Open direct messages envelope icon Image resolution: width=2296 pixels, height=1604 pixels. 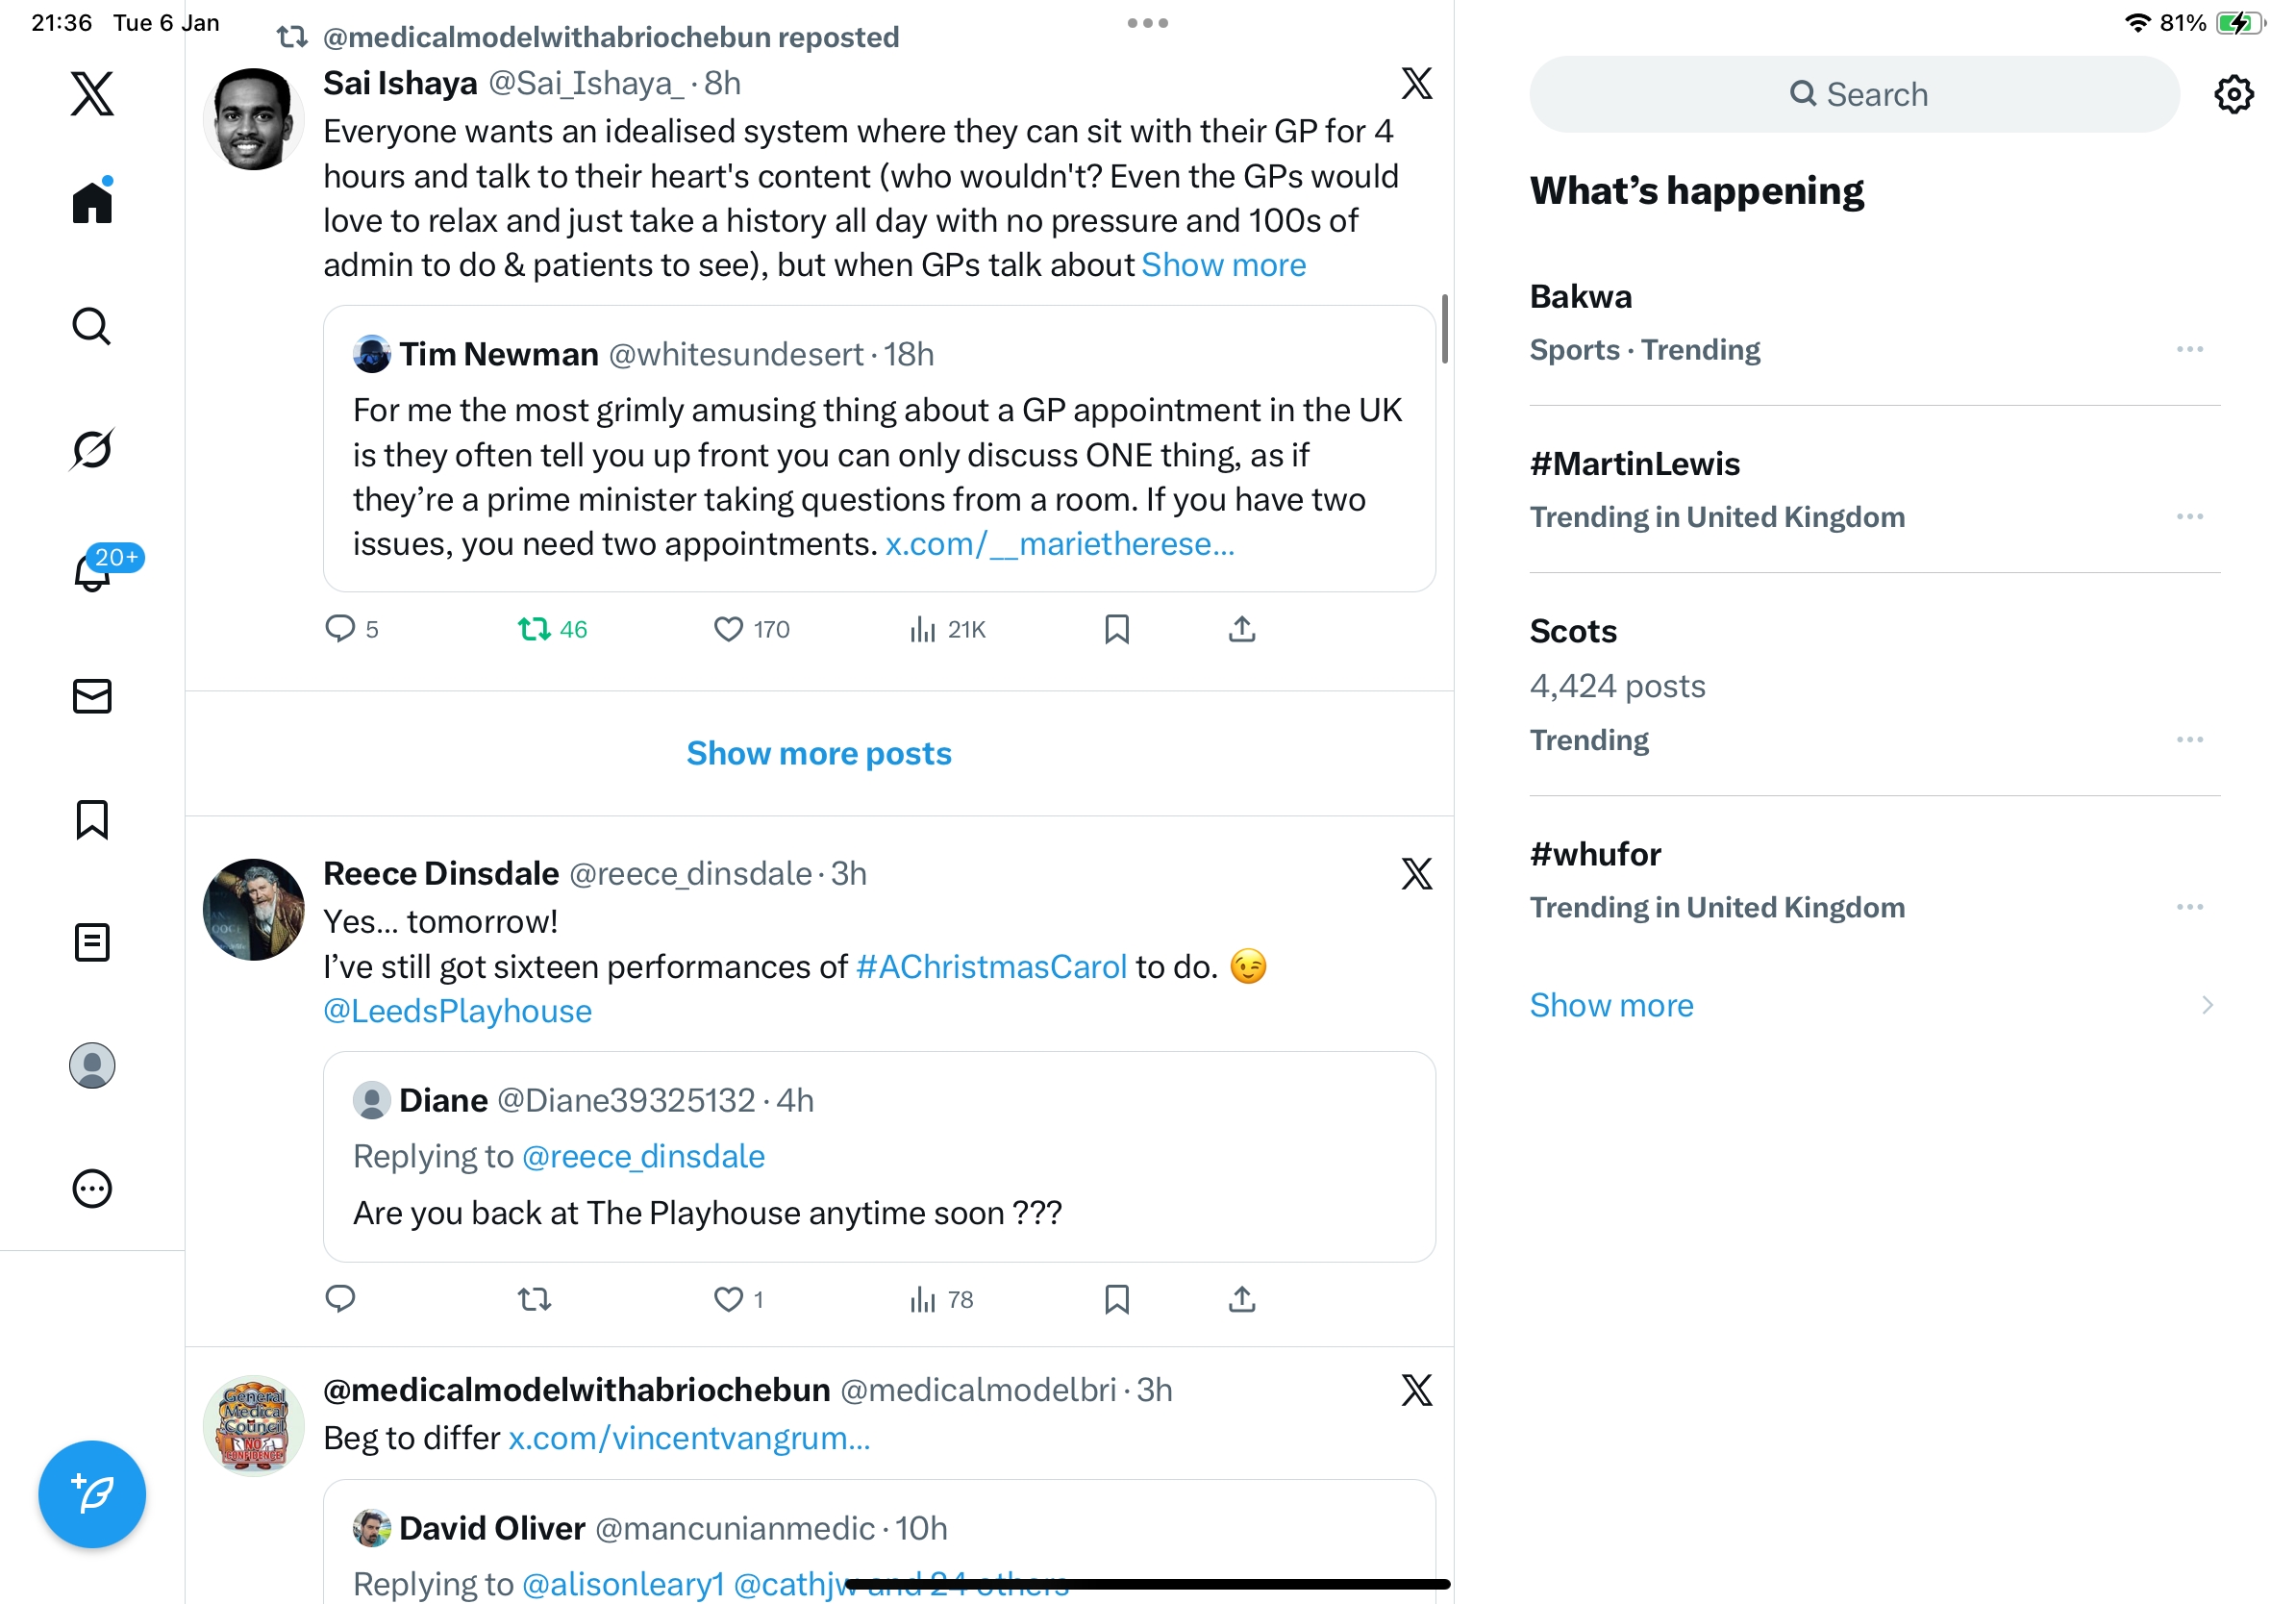[x=92, y=696]
